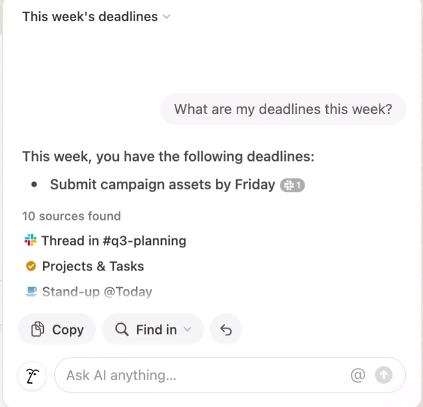Click the magnifier icon on Find in

click(122, 329)
